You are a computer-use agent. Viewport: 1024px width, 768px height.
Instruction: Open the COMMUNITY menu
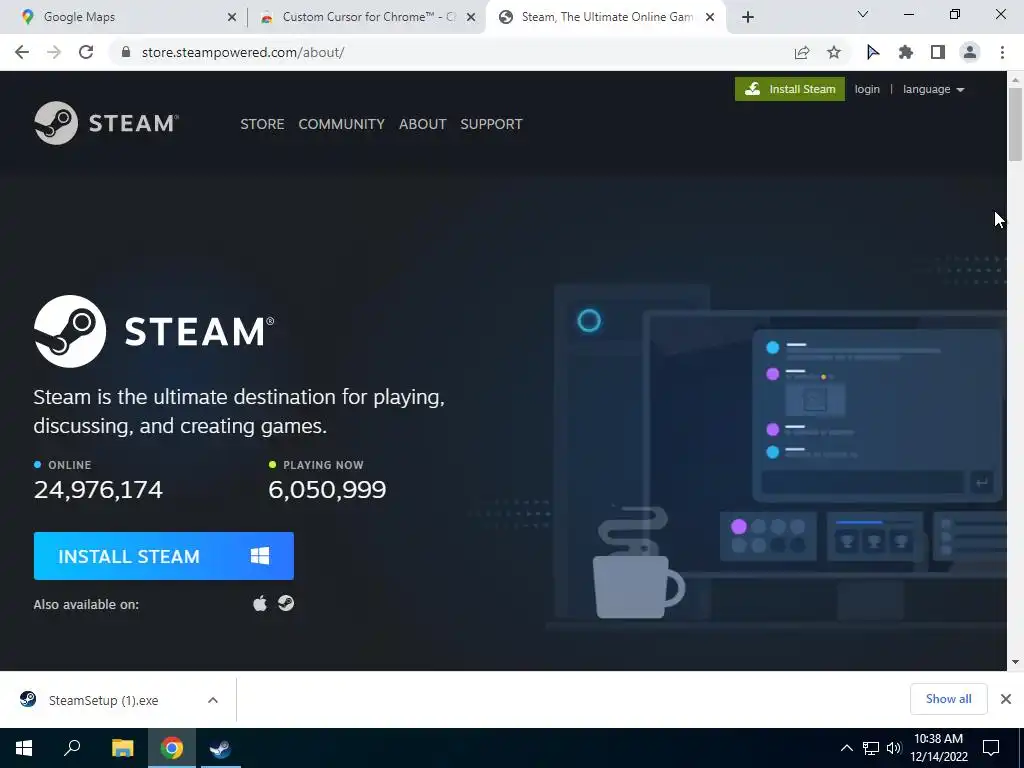pos(342,124)
